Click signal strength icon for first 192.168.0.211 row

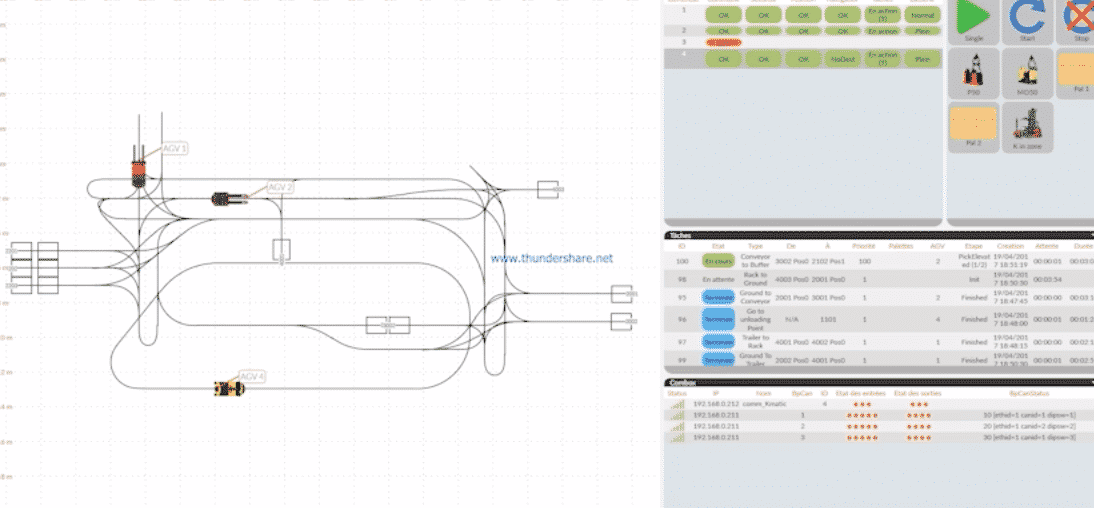(677, 414)
